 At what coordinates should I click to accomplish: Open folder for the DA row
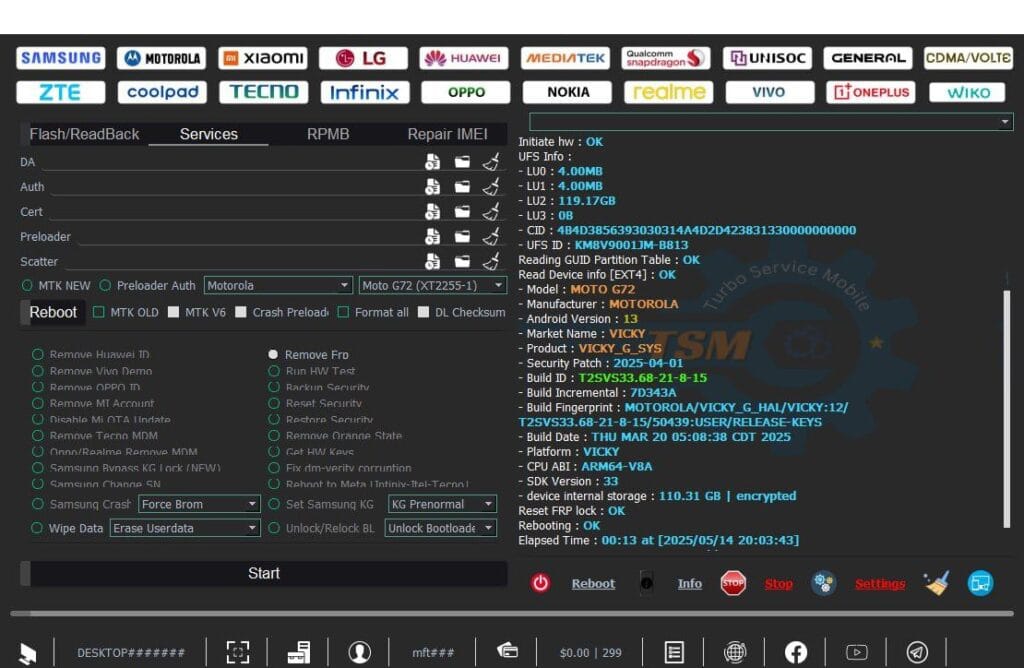click(462, 162)
